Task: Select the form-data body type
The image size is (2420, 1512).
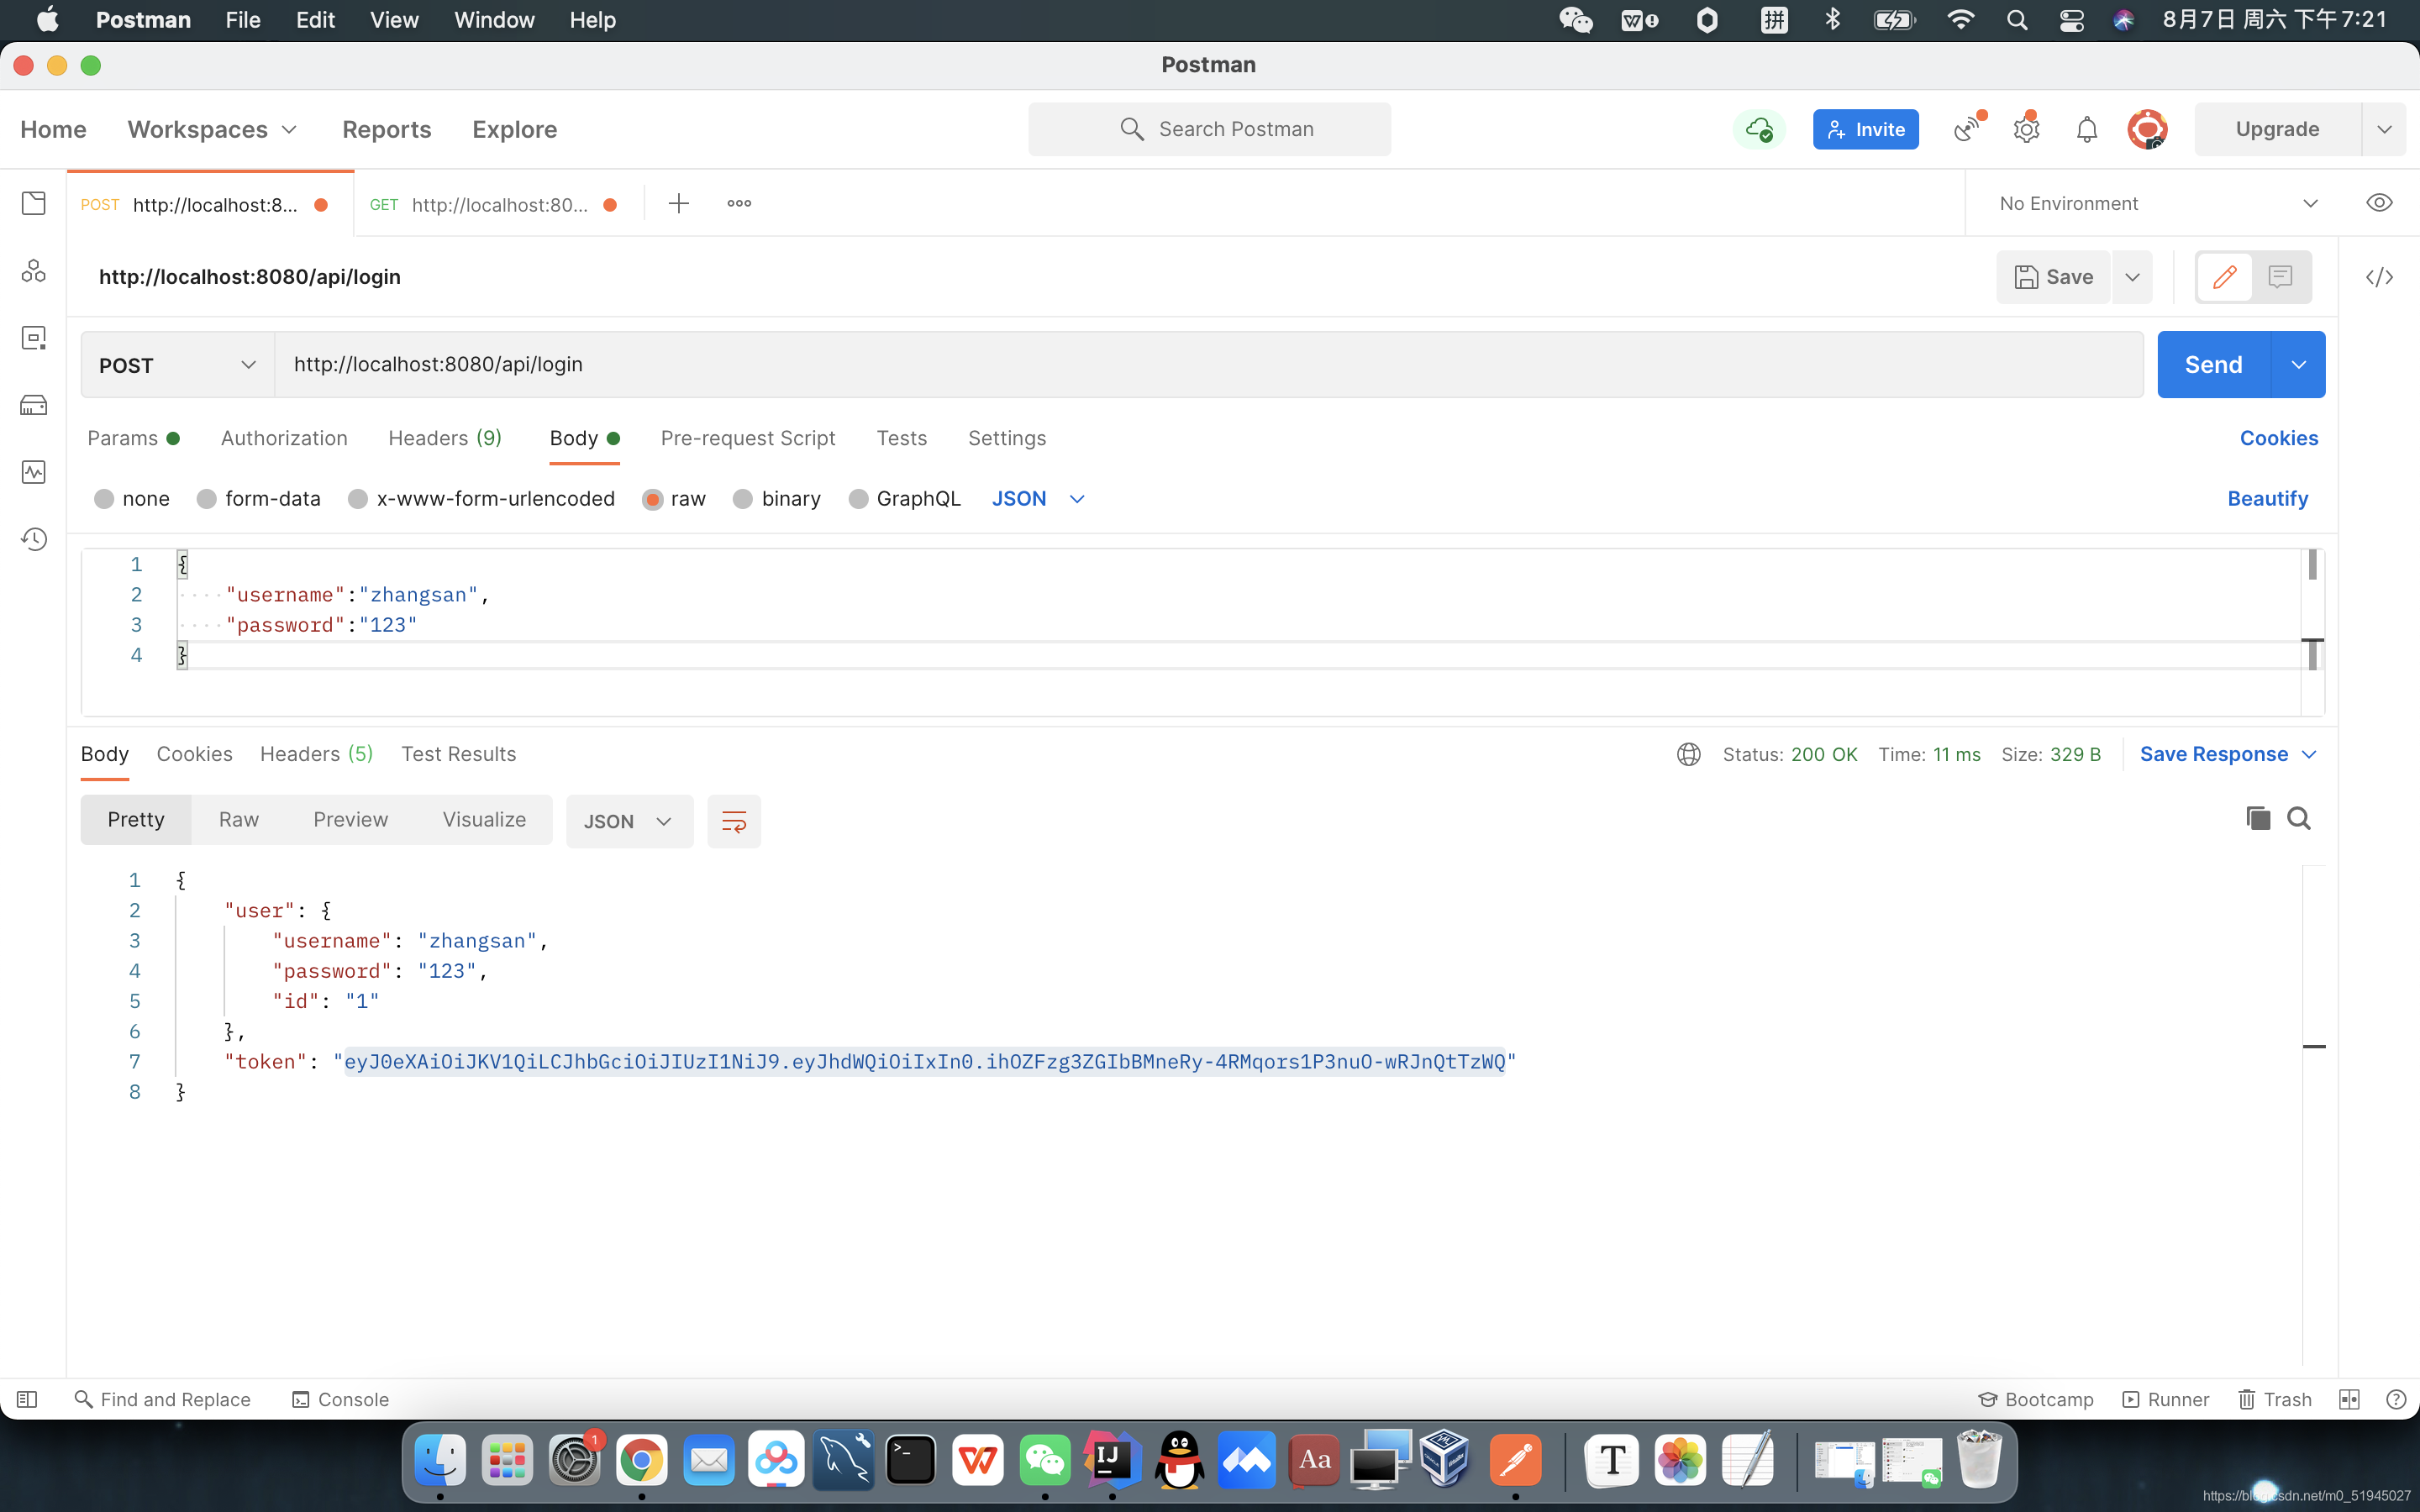Action: (207, 499)
